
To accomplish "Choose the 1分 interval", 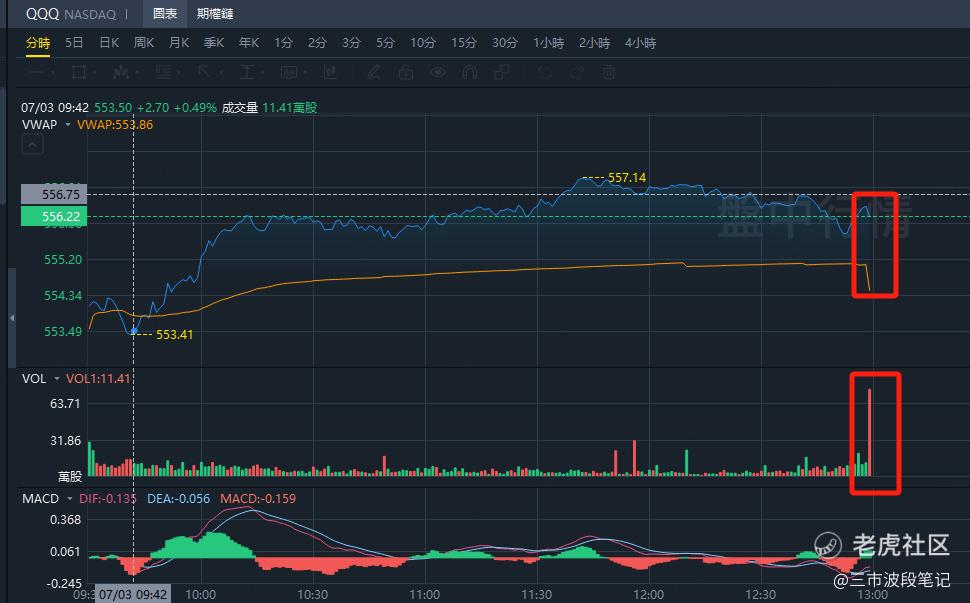I will 283,43.
